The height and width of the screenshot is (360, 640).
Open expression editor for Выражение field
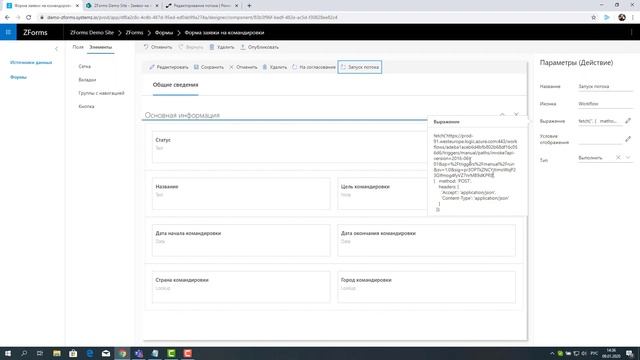click(628, 121)
